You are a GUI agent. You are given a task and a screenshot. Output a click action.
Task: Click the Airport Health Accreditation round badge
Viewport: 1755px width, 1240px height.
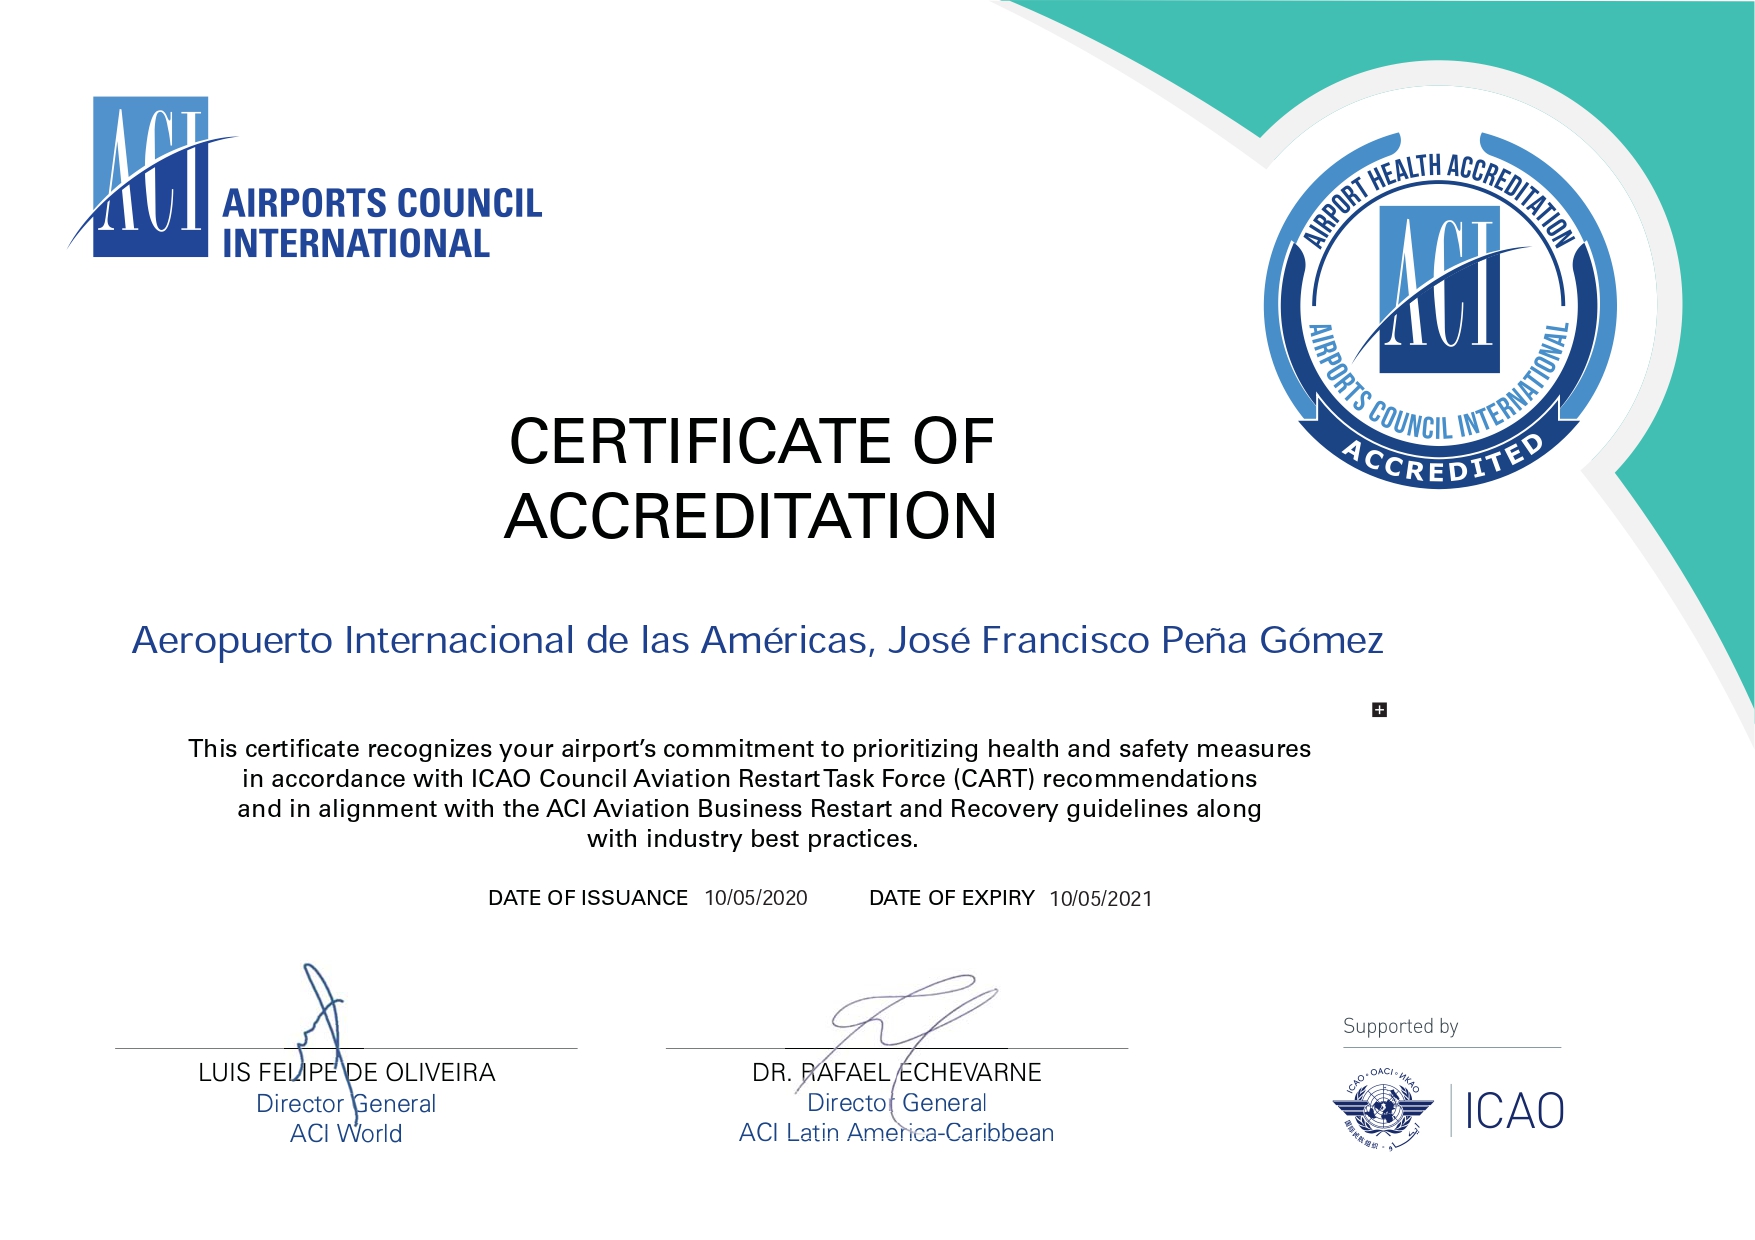1439,310
